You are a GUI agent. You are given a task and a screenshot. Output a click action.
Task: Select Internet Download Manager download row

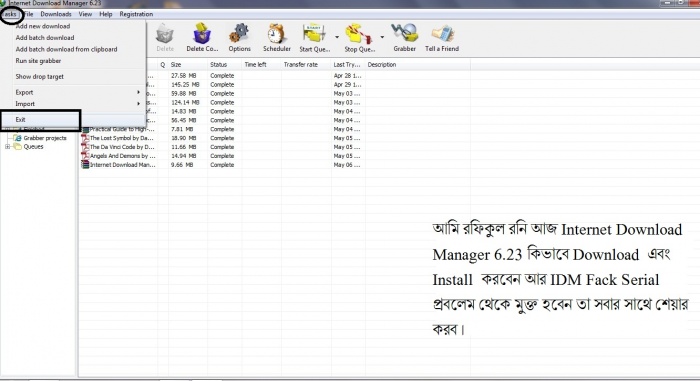coord(275,165)
